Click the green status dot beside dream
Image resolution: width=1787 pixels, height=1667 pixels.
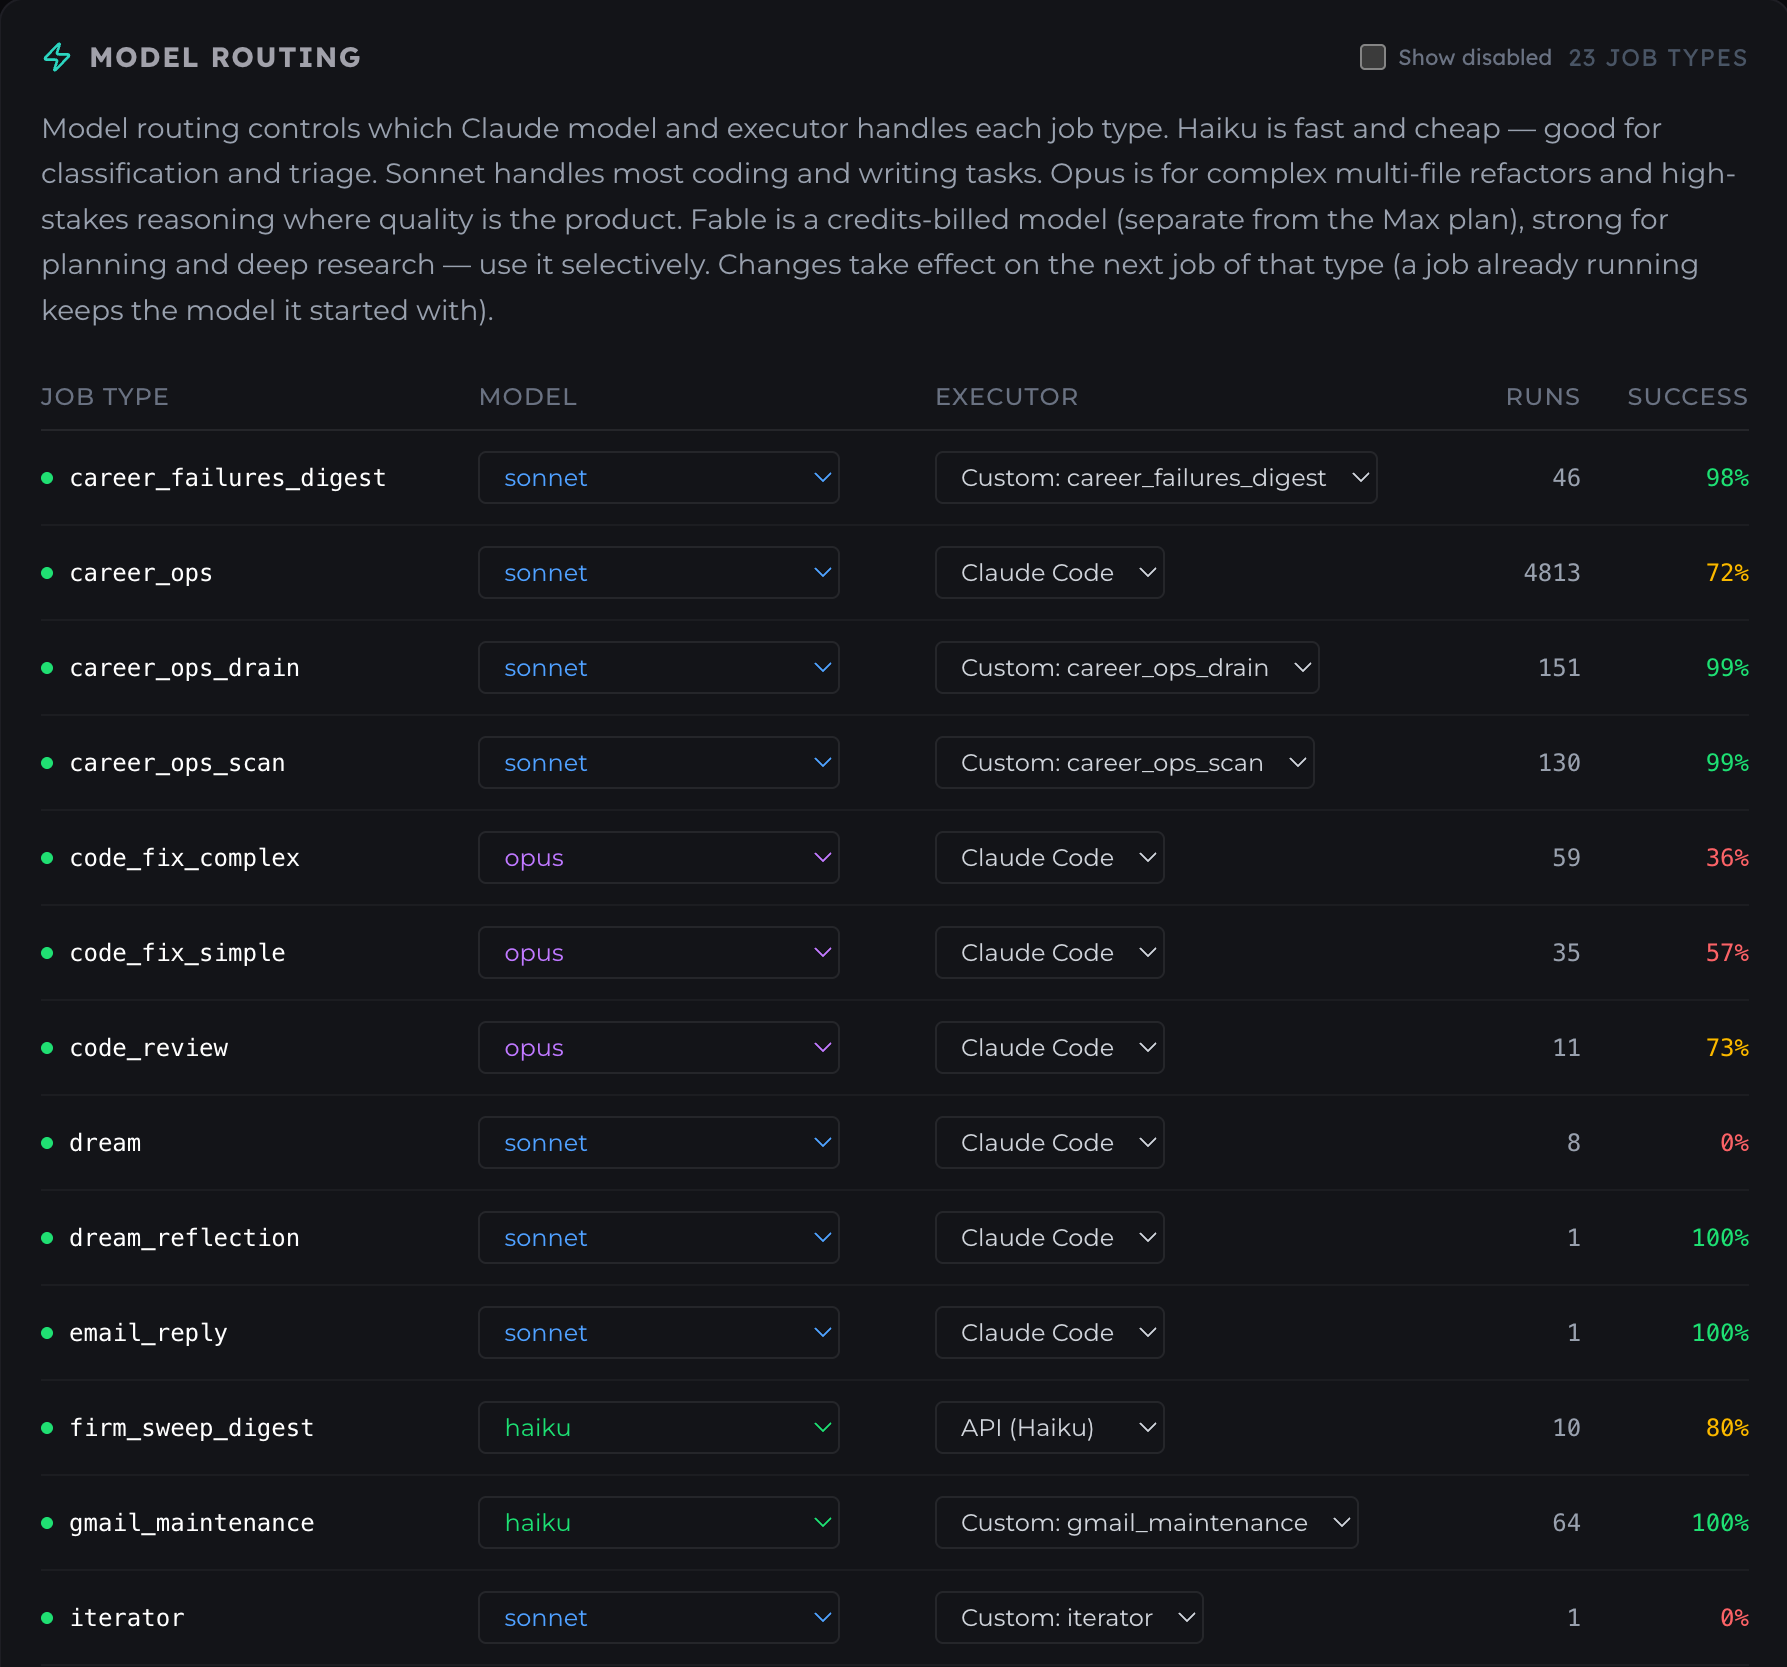pyautogui.click(x=47, y=1143)
